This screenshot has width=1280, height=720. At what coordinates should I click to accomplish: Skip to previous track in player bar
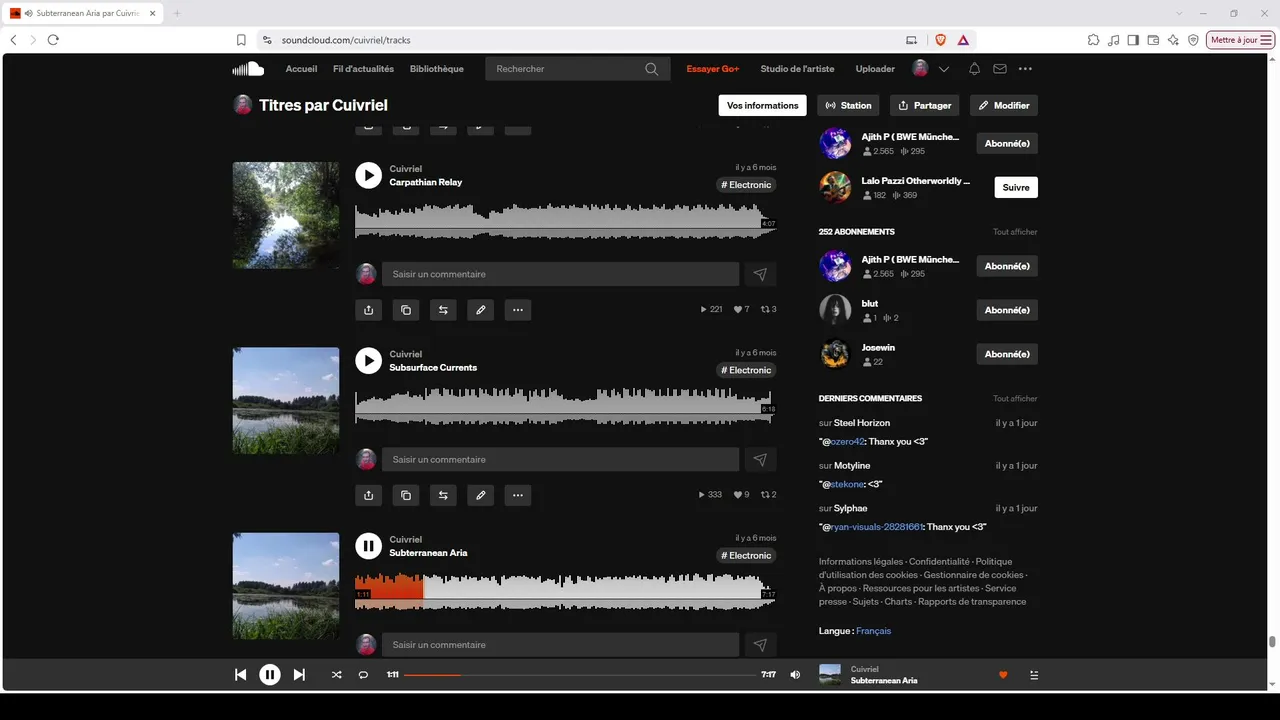pyautogui.click(x=240, y=675)
